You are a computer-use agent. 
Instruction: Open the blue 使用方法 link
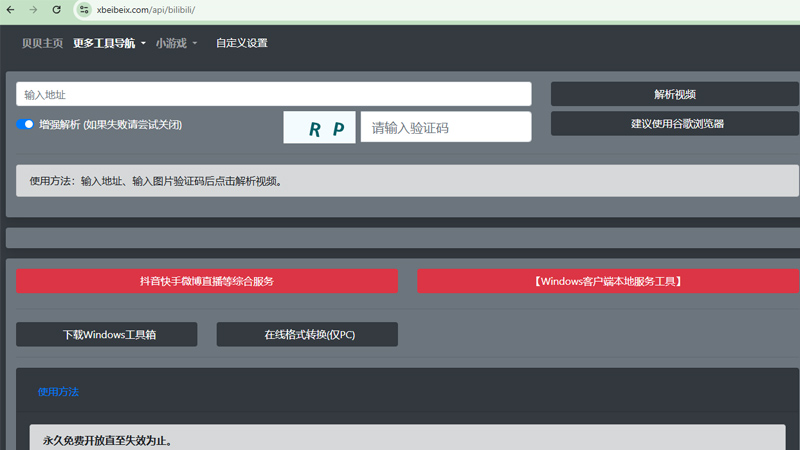58,392
